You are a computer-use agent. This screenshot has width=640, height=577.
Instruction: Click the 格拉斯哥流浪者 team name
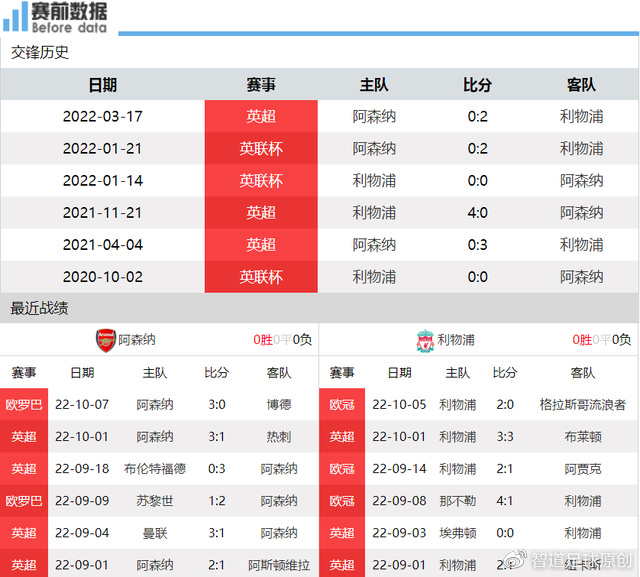[x=582, y=404]
